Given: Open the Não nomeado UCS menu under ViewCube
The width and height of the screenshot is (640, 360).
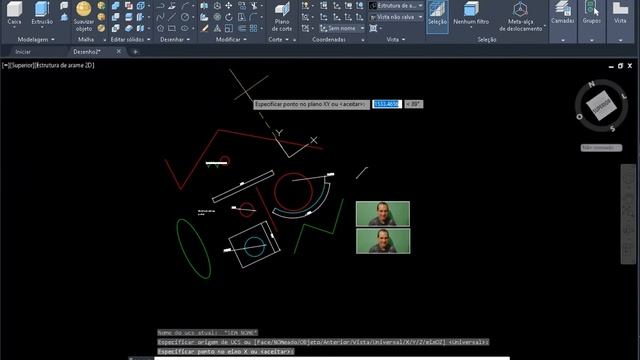Looking at the screenshot, I should point(601,148).
